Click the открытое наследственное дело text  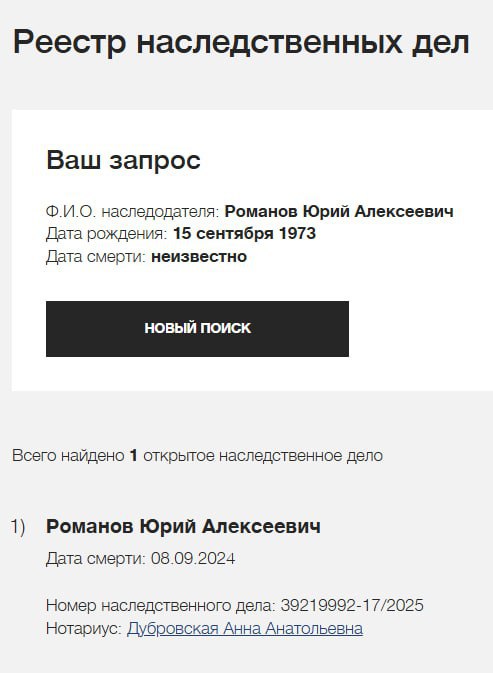coord(263,456)
